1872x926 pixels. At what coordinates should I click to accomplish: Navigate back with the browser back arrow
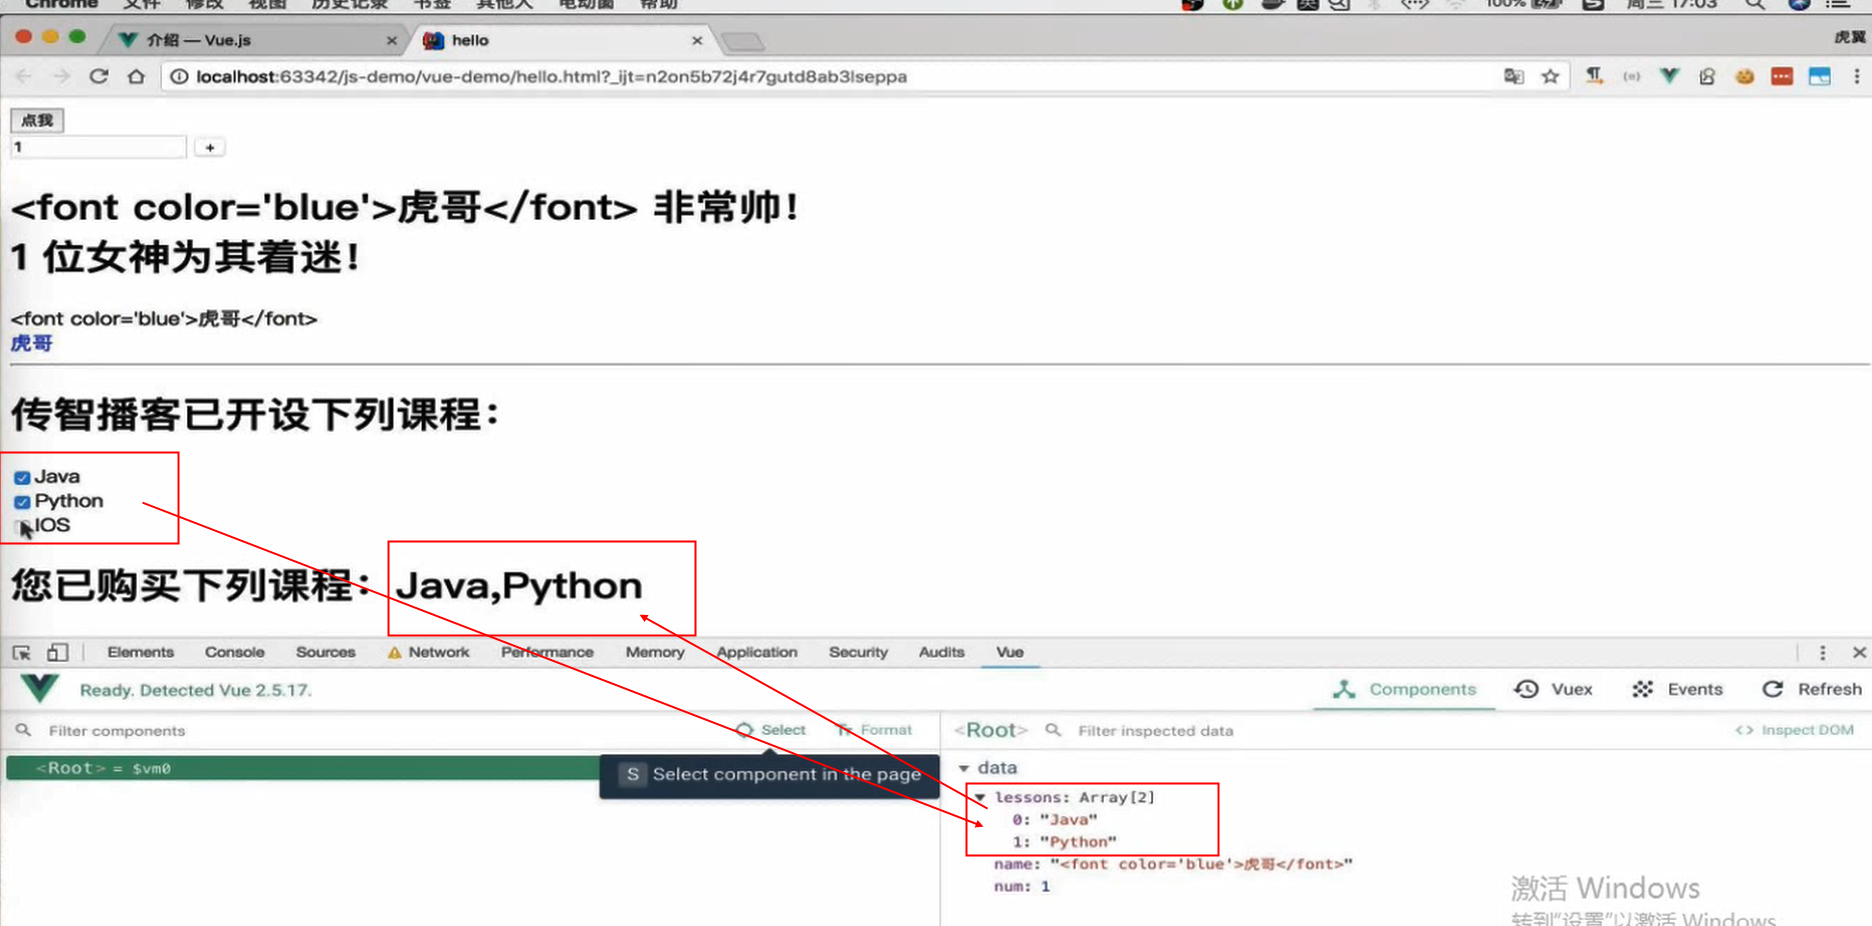(x=24, y=76)
